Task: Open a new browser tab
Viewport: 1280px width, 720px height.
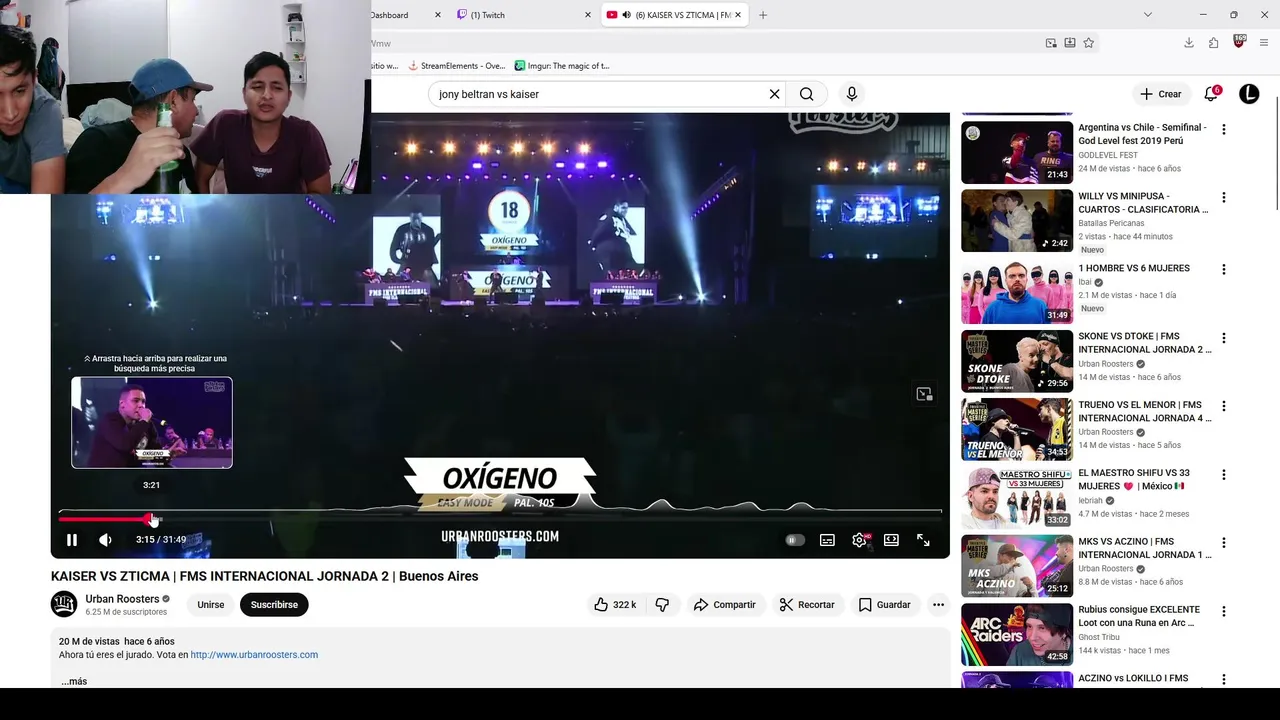Action: click(763, 15)
